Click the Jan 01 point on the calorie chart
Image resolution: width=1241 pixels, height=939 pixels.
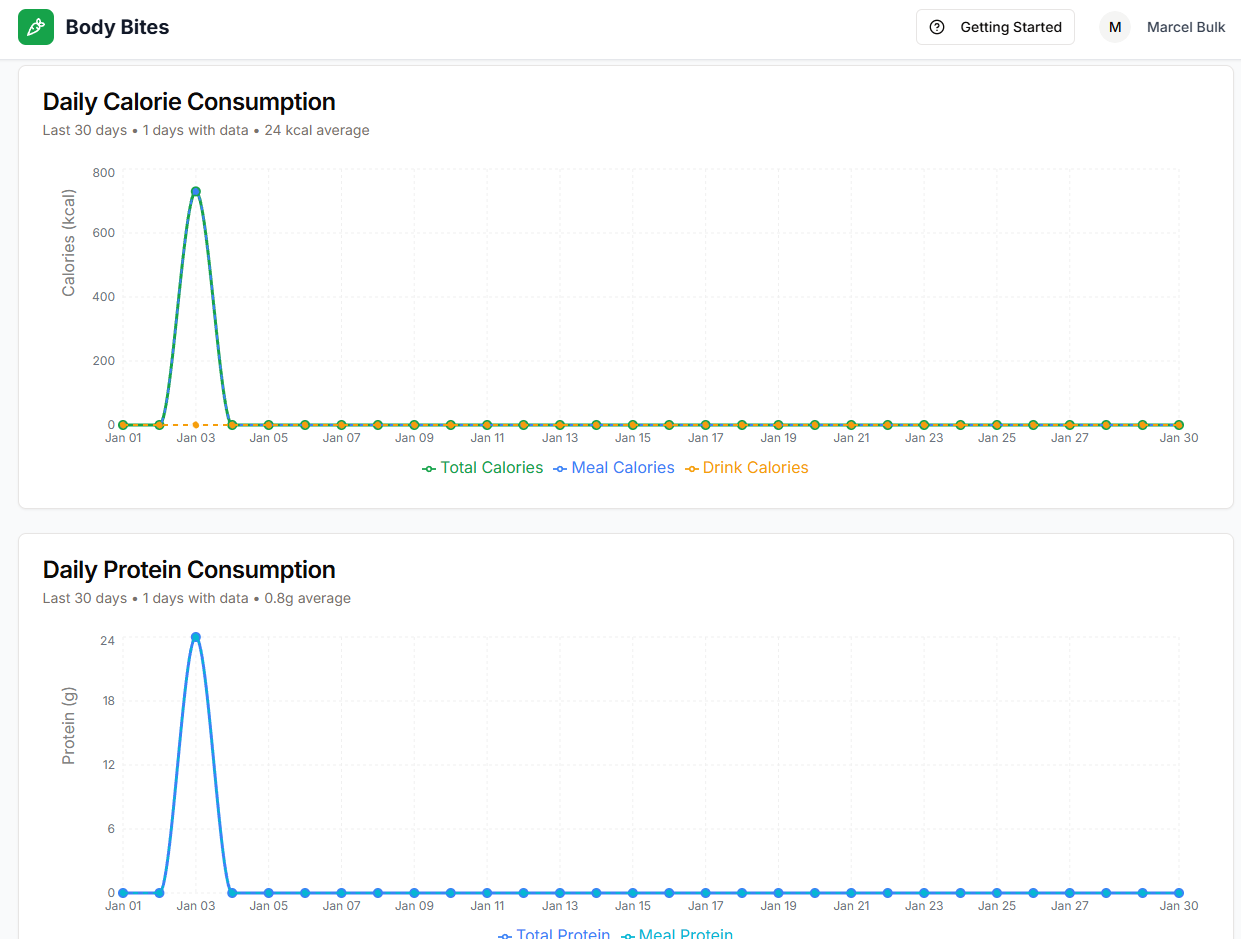pos(122,424)
